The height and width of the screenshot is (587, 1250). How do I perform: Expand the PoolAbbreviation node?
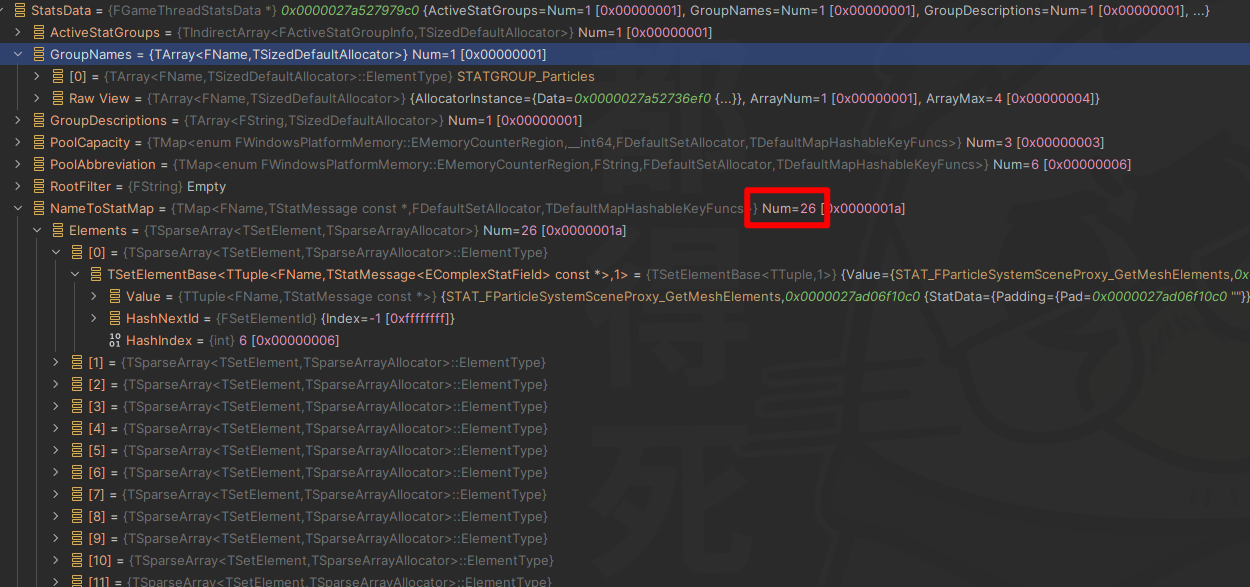[x=18, y=164]
